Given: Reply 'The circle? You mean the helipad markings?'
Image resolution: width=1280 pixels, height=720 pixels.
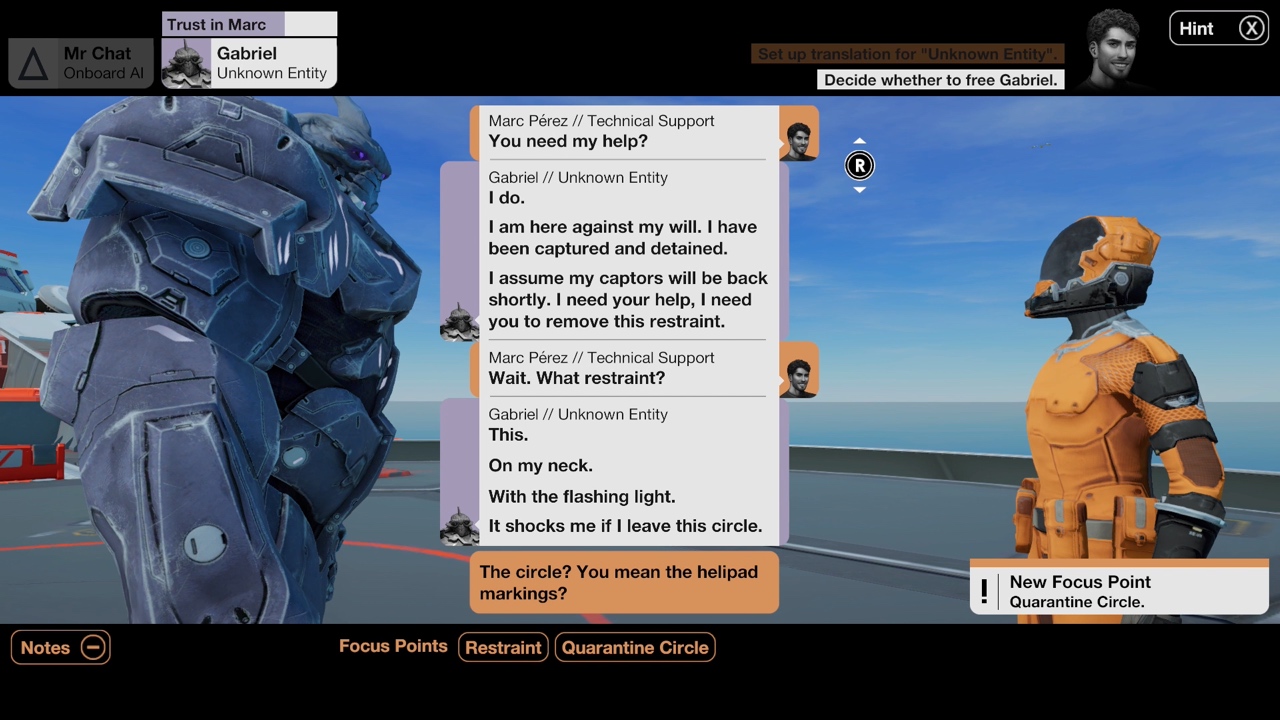Looking at the screenshot, I should [x=624, y=582].
